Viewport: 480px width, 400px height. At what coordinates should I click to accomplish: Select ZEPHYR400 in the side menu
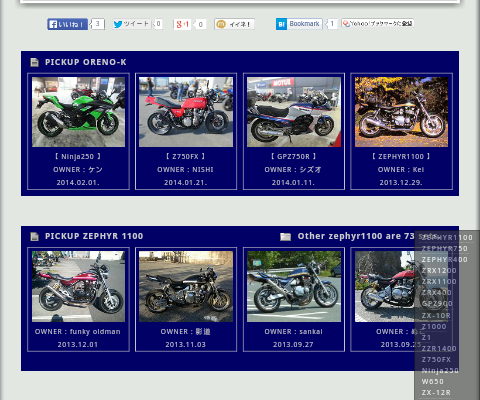point(444,260)
